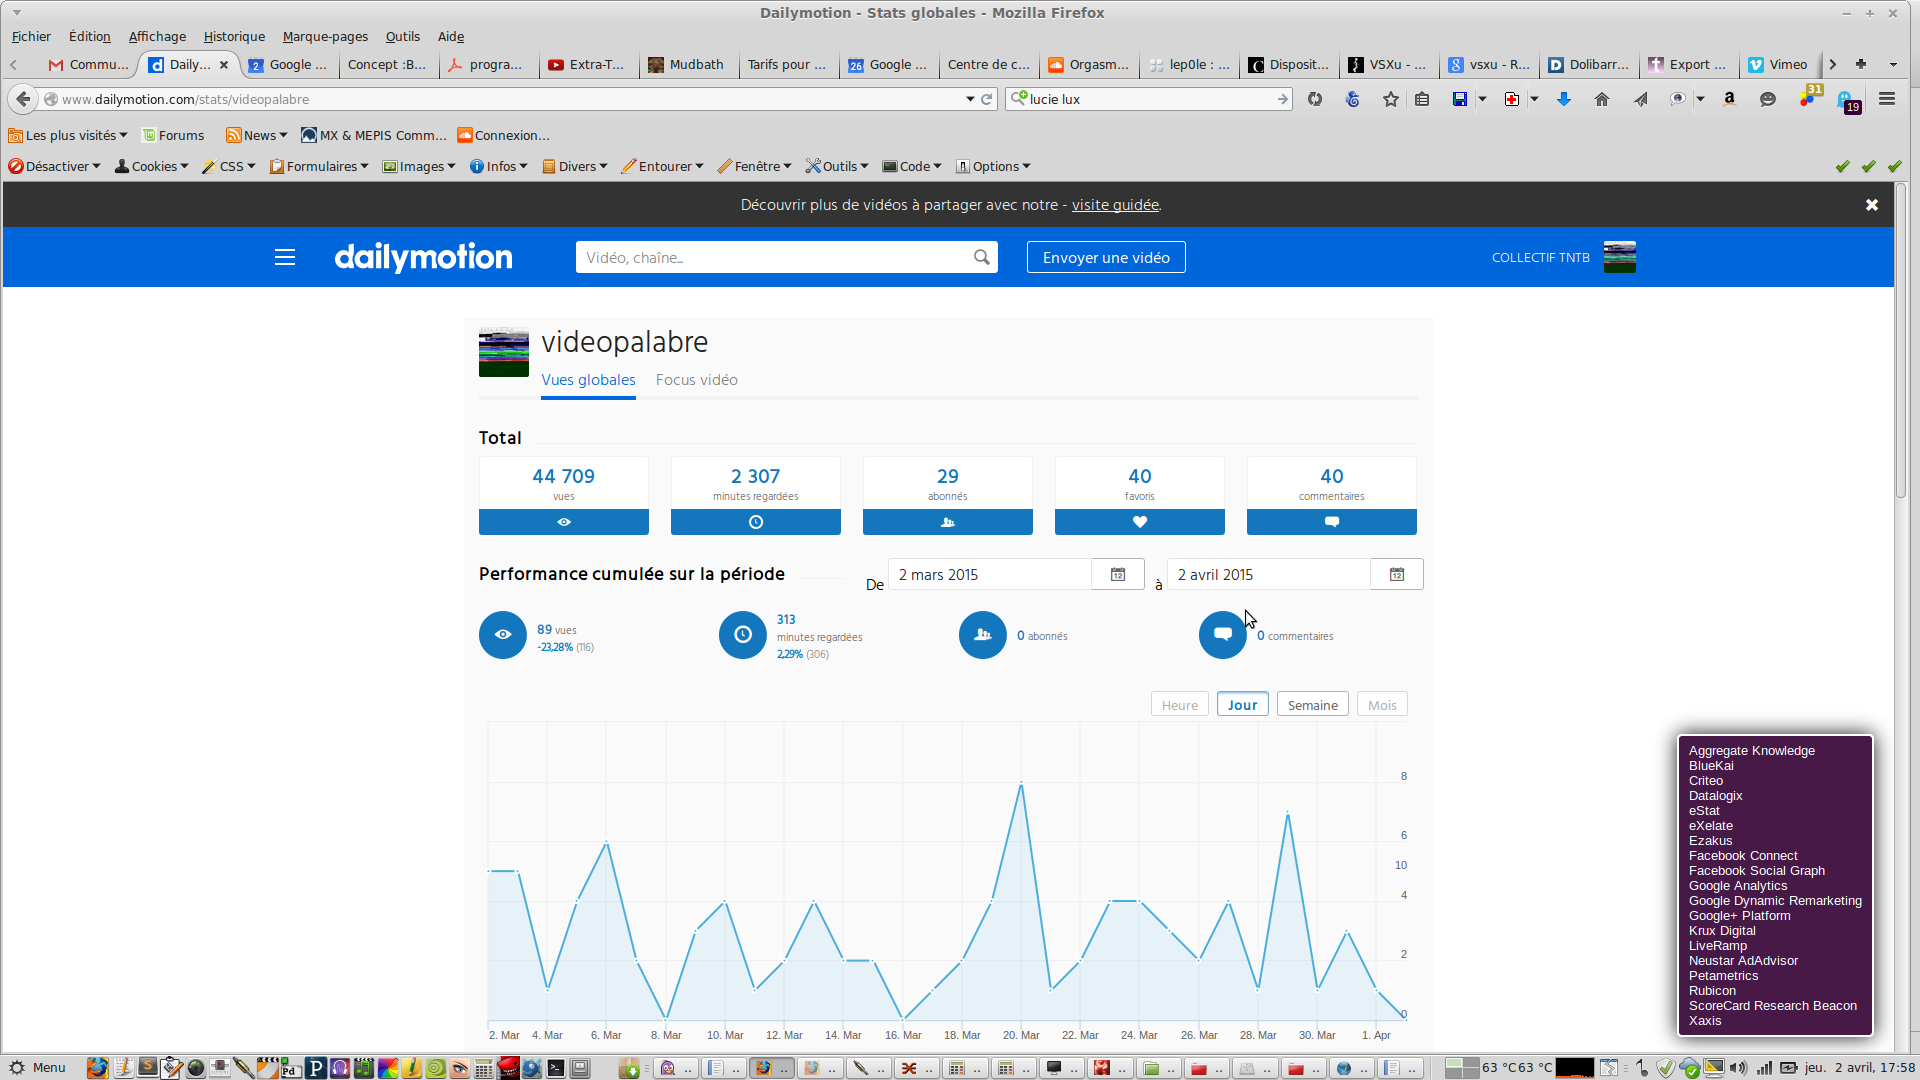Open the Marque-pages menu
The width and height of the screenshot is (1920, 1080).
coord(325,36)
